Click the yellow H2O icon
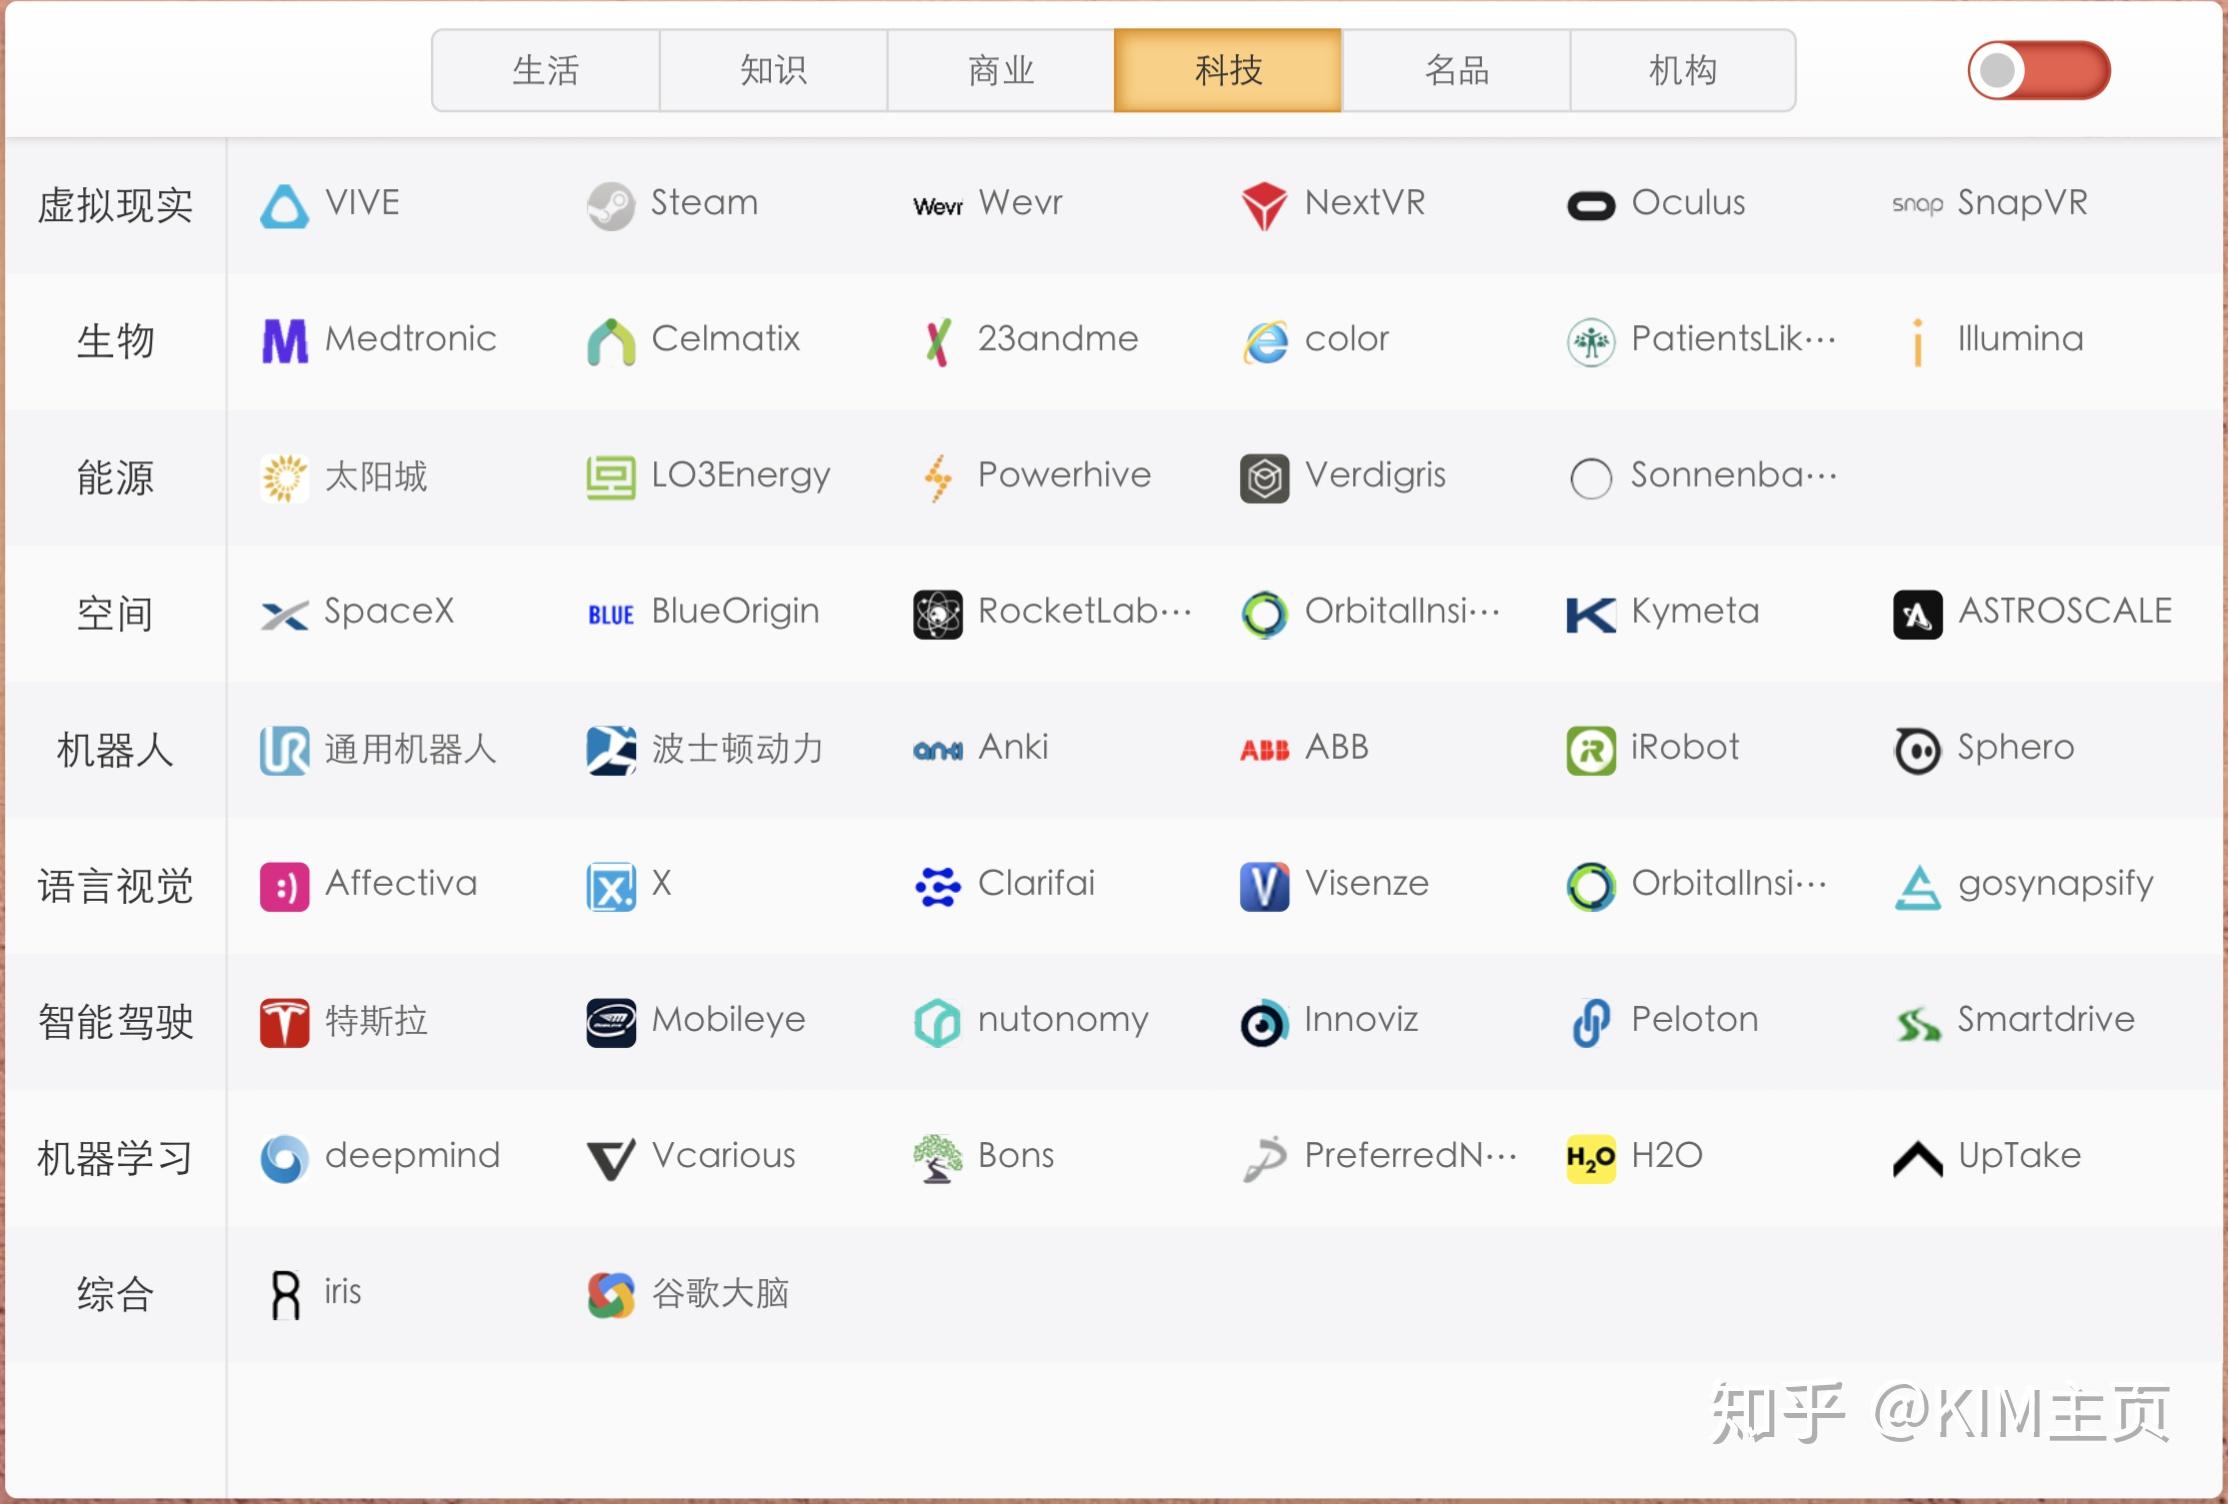This screenshot has width=2228, height=1504. coord(1590,1158)
